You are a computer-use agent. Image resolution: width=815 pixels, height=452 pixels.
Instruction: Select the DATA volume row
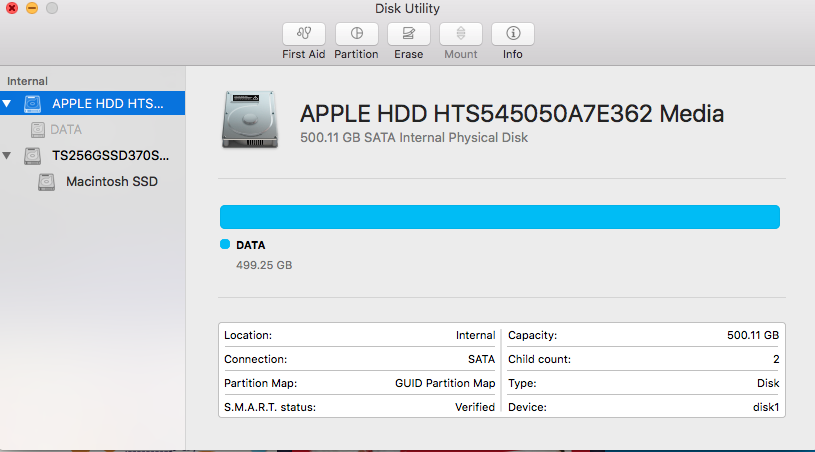click(x=93, y=129)
